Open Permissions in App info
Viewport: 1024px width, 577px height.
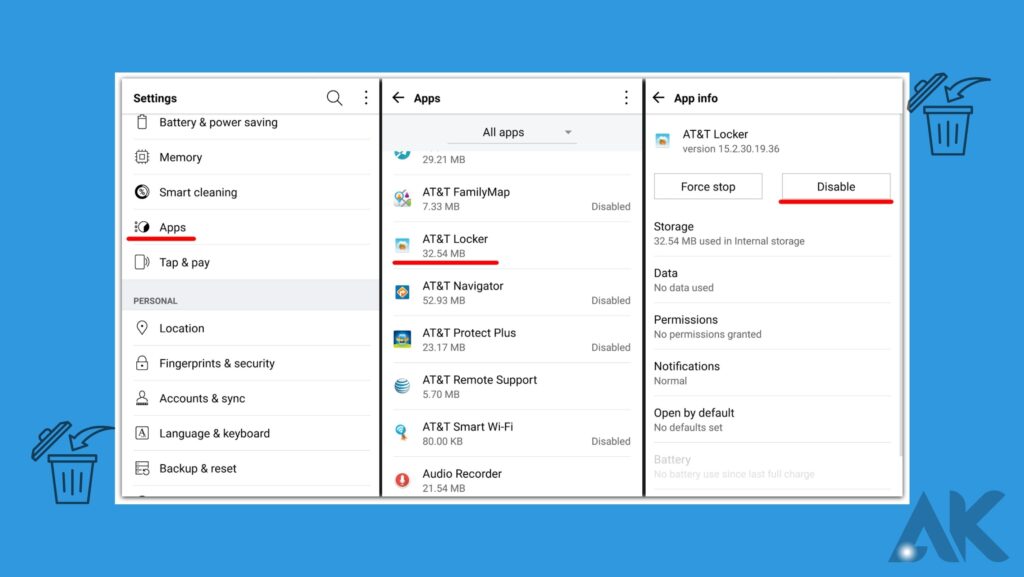click(x=772, y=326)
